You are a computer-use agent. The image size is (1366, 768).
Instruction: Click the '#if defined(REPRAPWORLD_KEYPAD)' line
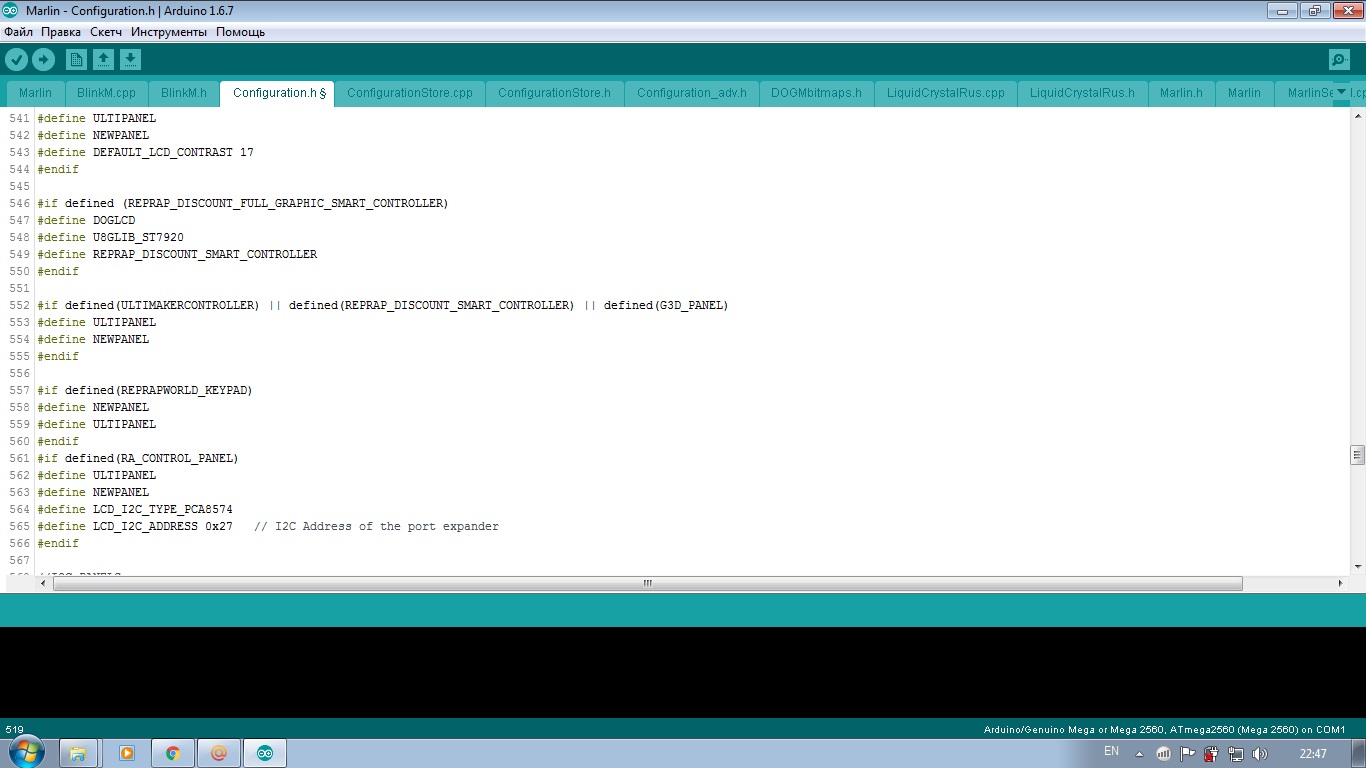(x=144, y=390)
